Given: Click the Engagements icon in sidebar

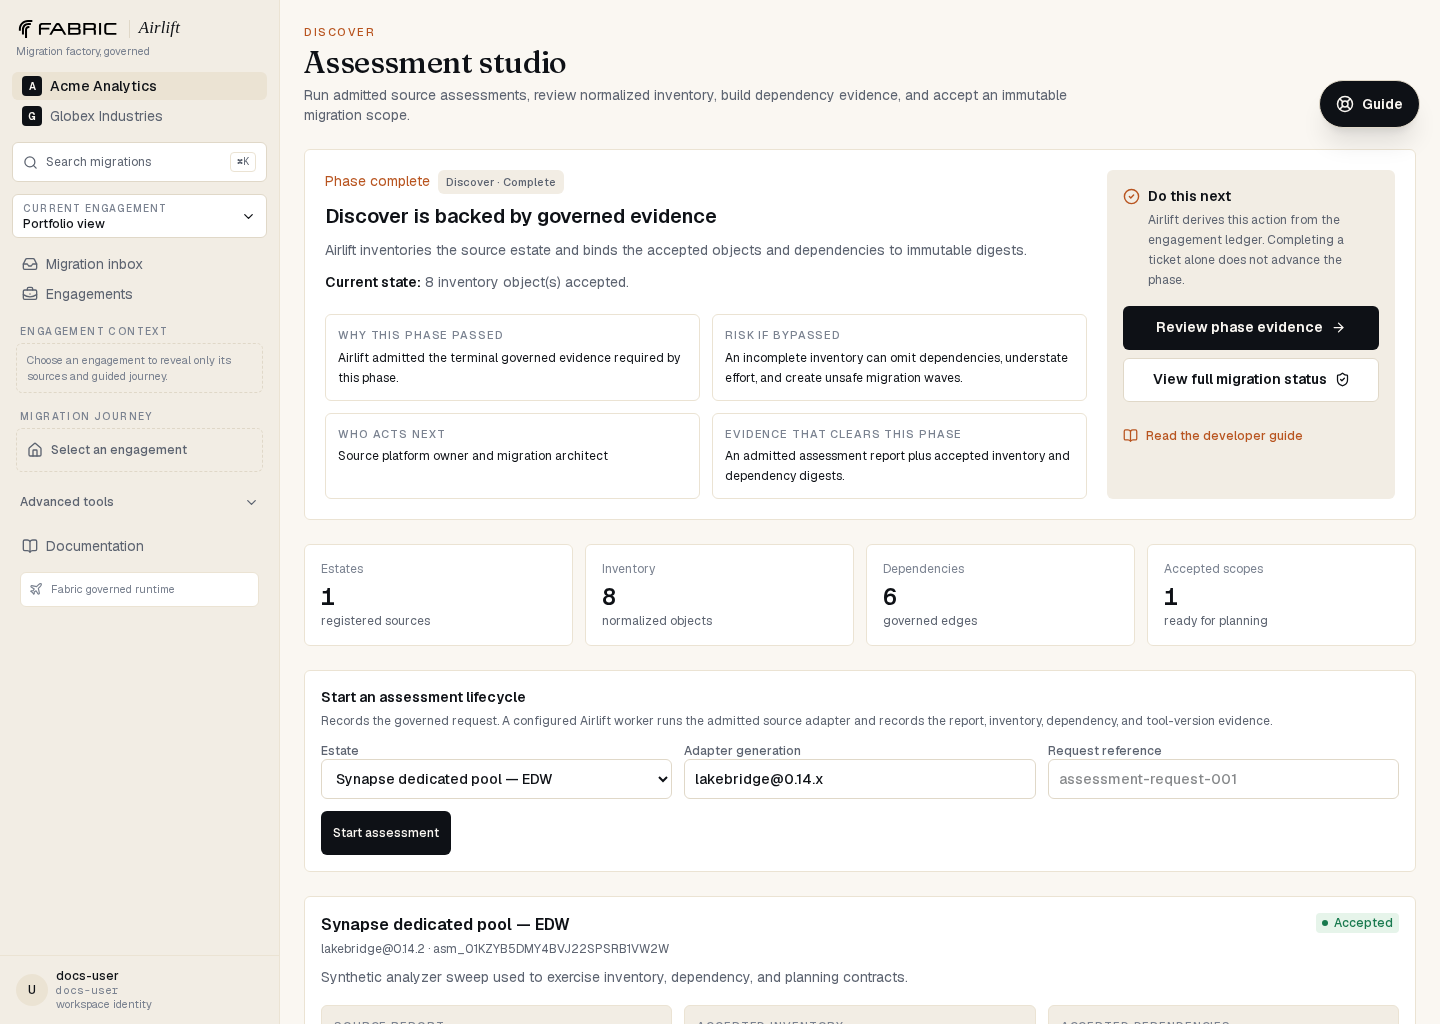Looking at the screenshot, I should (30, 294).
